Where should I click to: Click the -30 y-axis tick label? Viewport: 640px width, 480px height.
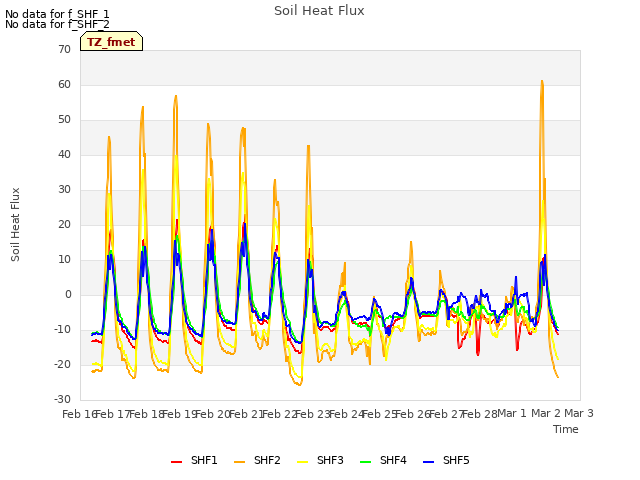(x=62, y=400)
